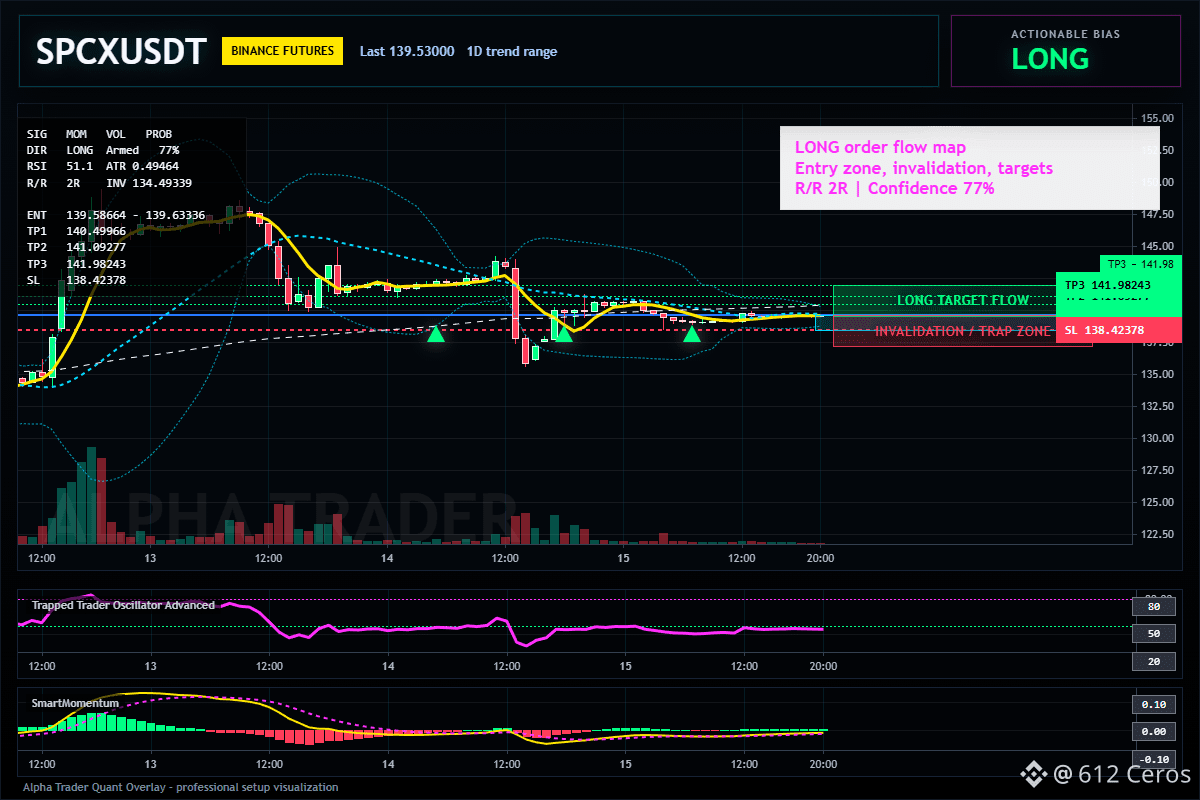Viewport: 1200px width, 800px height.
Task: Click the 20 level box on oscillator
Action: point(1153,662)
